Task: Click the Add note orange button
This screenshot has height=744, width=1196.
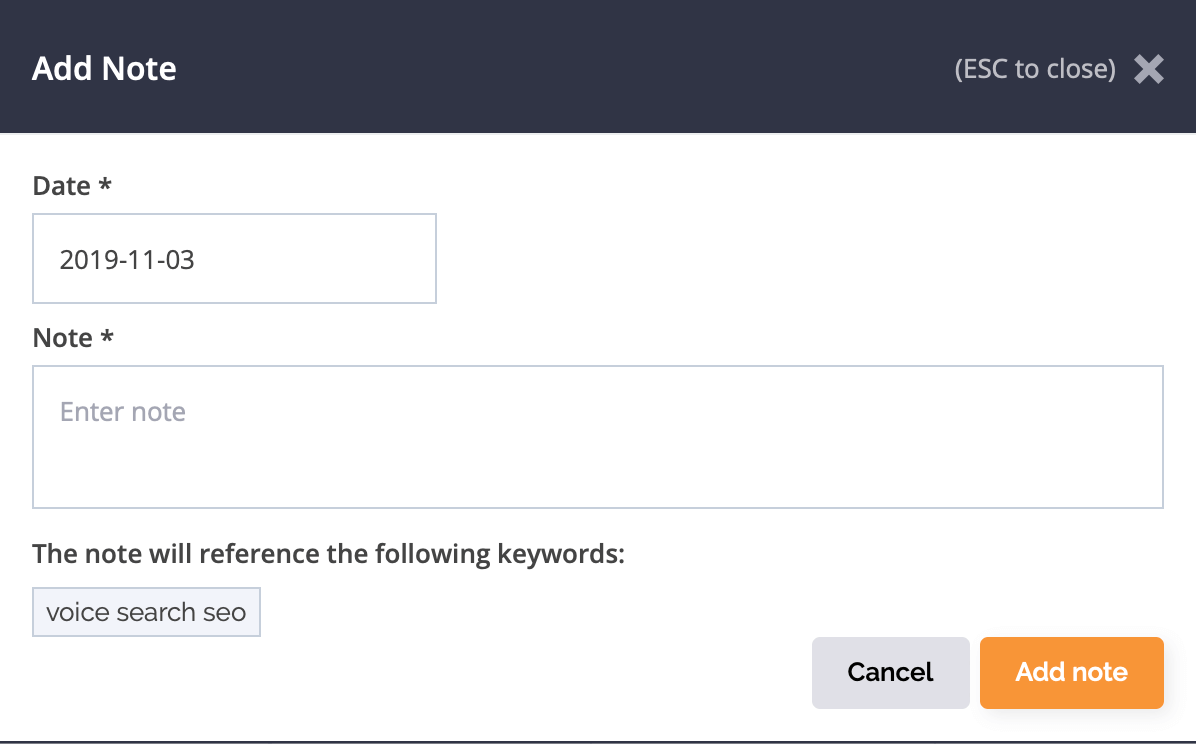Action: (1071, 672)
